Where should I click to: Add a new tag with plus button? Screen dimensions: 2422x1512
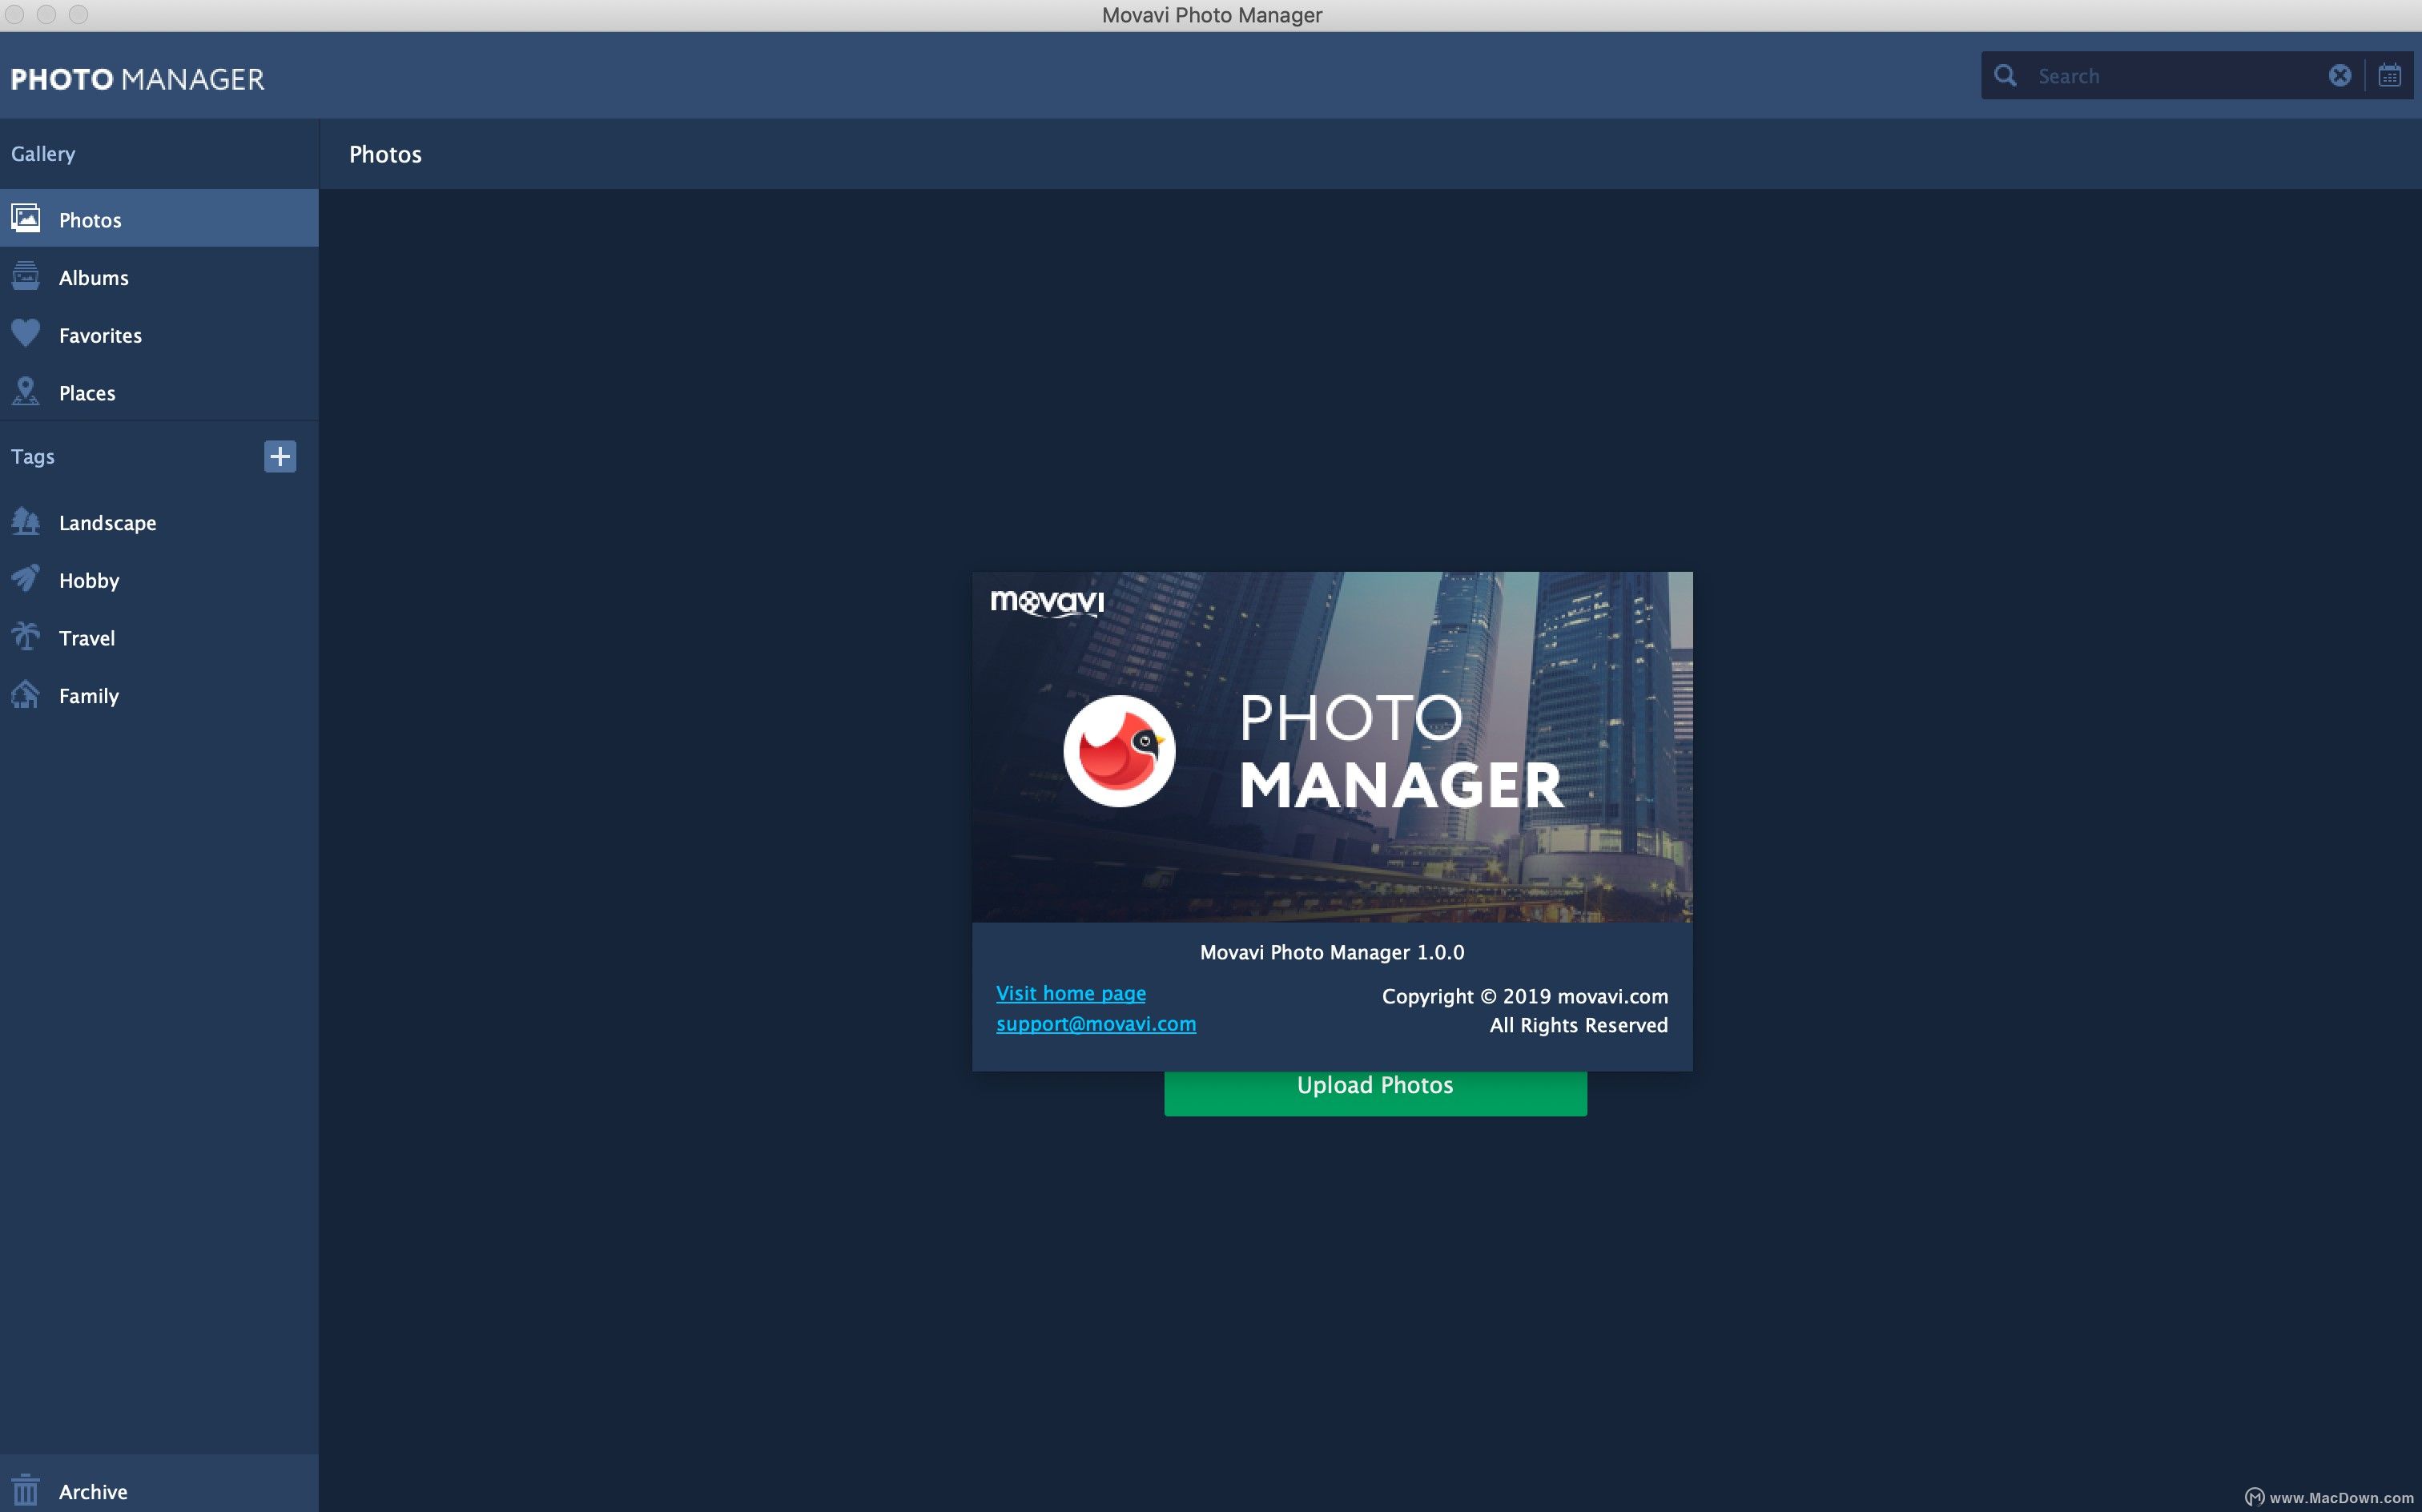280,456
